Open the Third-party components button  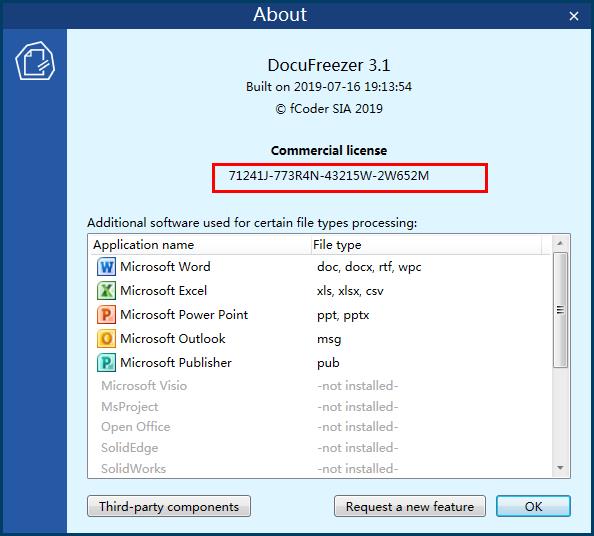pyautogui.click(x=169, y=506)
